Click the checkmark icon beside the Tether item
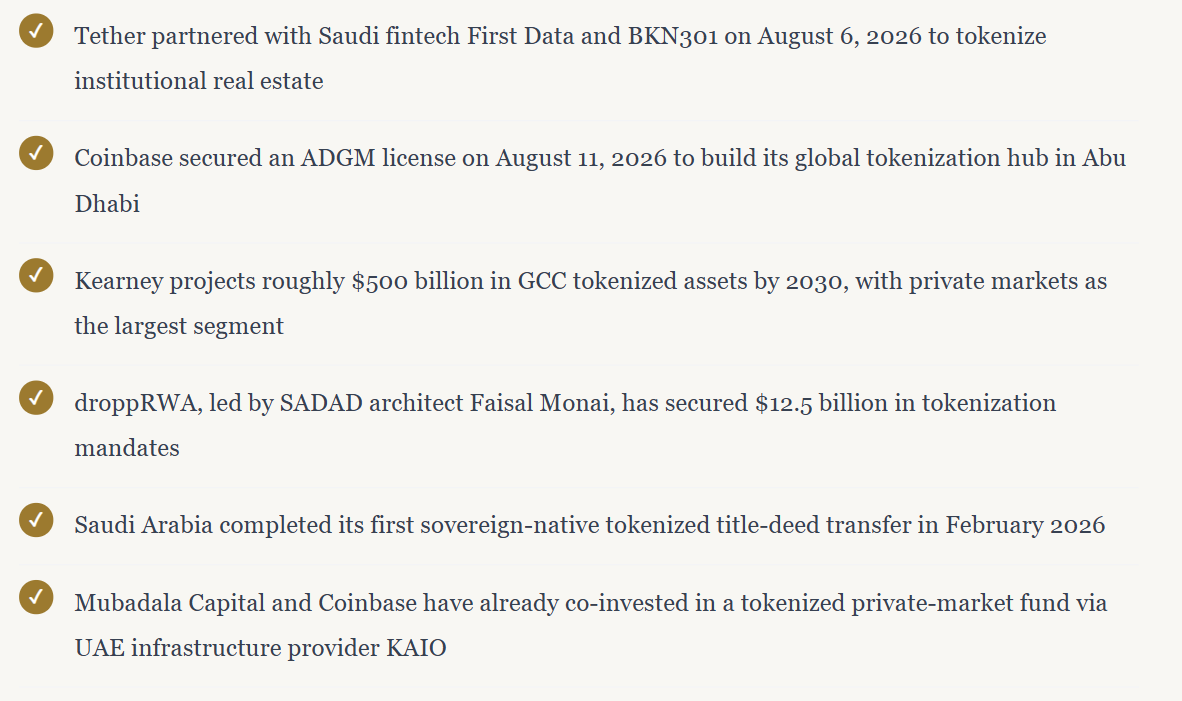 36,31
